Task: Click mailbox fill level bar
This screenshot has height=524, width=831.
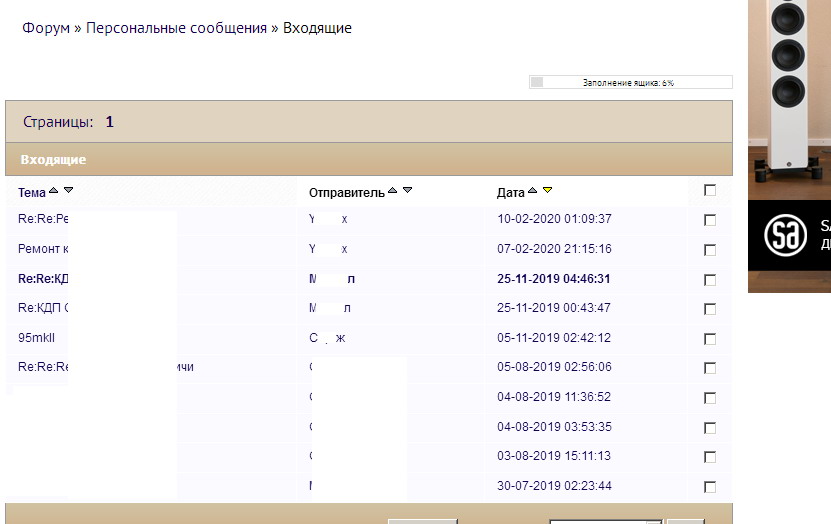Action: point(630,83)
